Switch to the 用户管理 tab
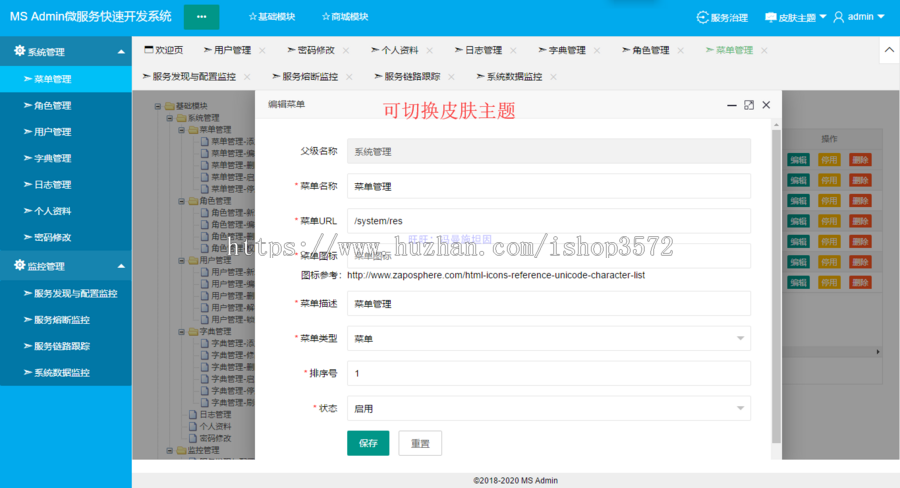Screen dimensions: 900x488 tap(227, 50)
